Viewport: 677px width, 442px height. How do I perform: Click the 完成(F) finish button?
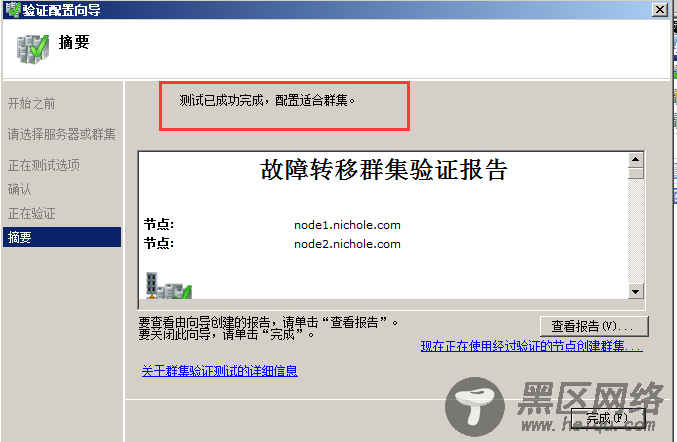[608, 418]
